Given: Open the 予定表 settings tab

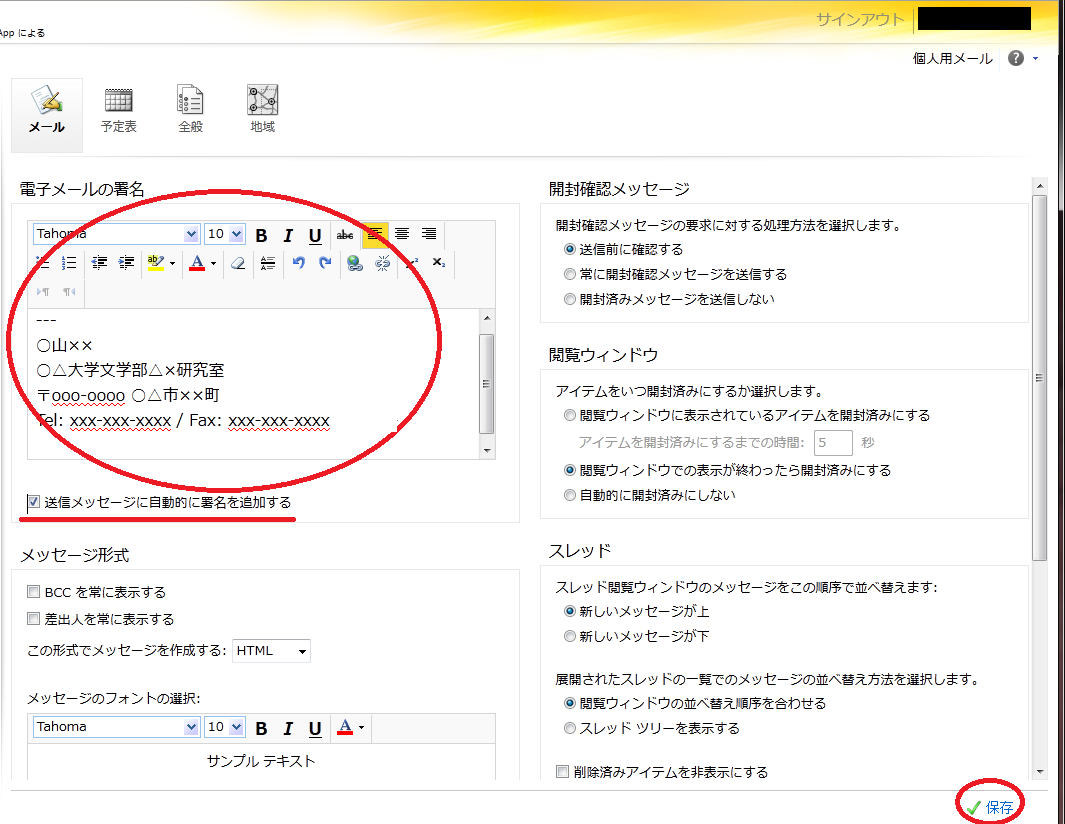Looking at the screenshot, I should tap(119, 110).
